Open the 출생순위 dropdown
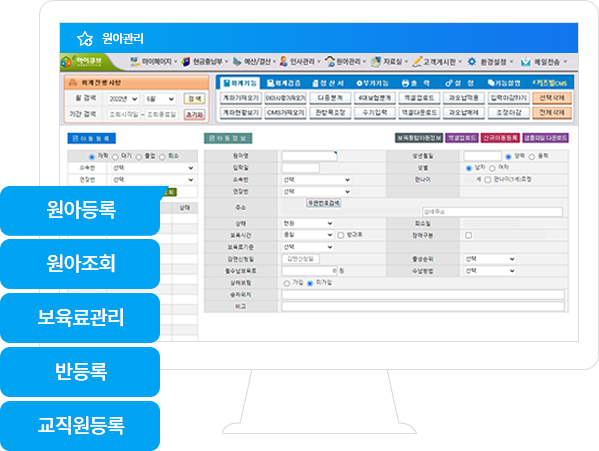 click(490, 259)
